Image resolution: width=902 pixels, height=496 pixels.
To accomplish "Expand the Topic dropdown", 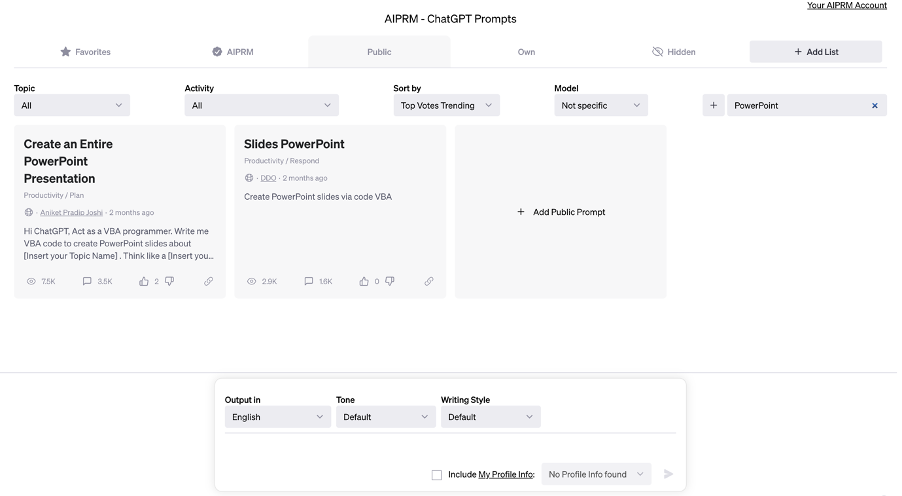I will point(72,105).
